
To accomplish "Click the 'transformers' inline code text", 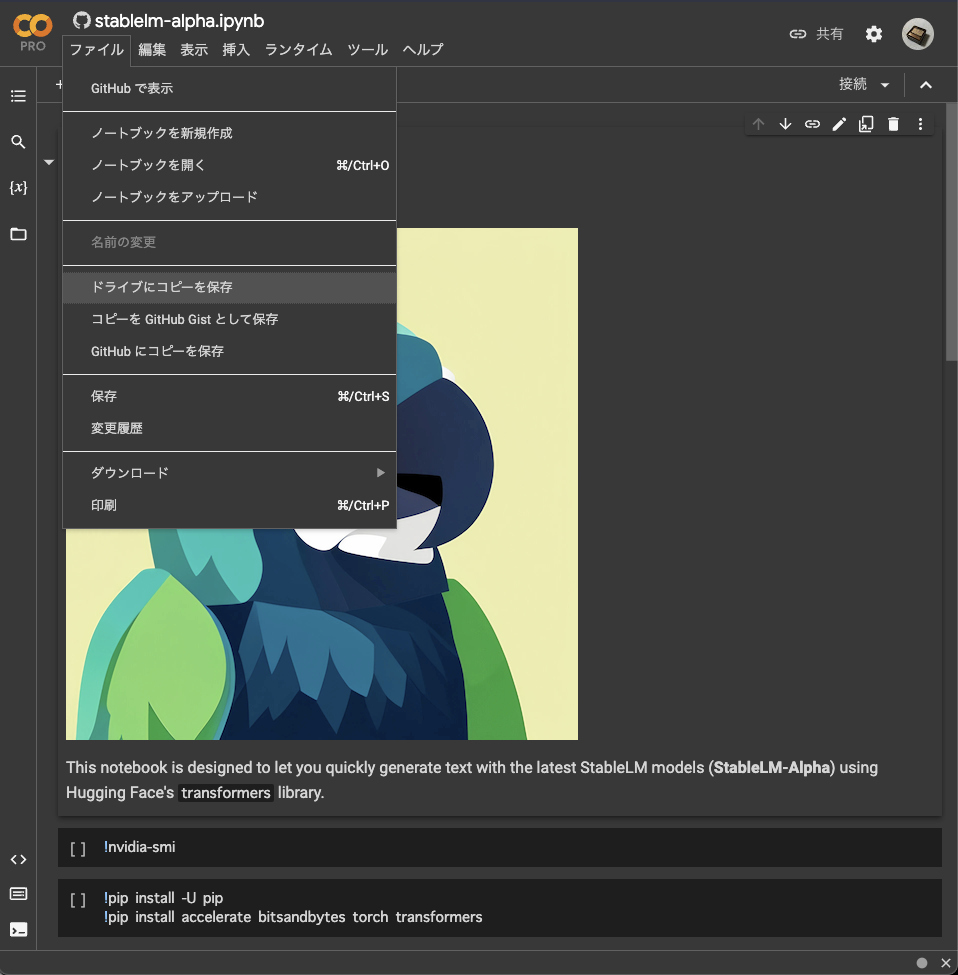I will (x=226, y=793).
